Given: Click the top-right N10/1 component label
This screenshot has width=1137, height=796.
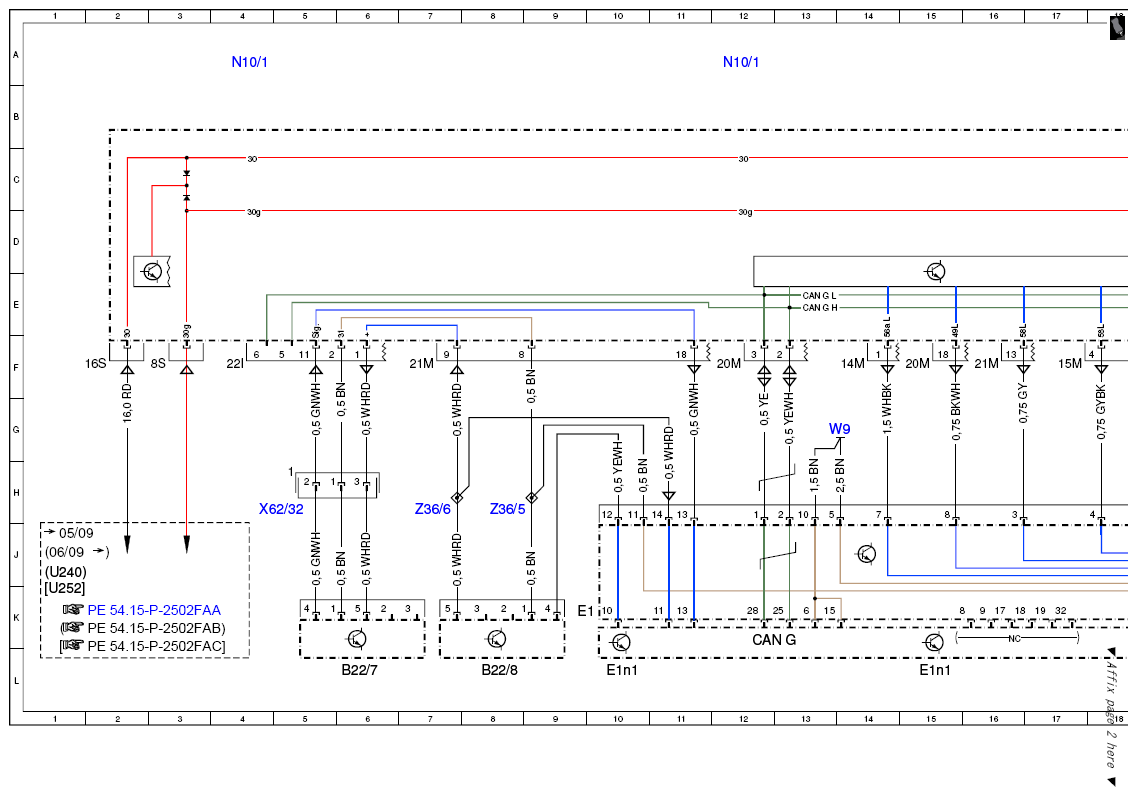Looking at the screenshot, I should click(x=741, y=62).
